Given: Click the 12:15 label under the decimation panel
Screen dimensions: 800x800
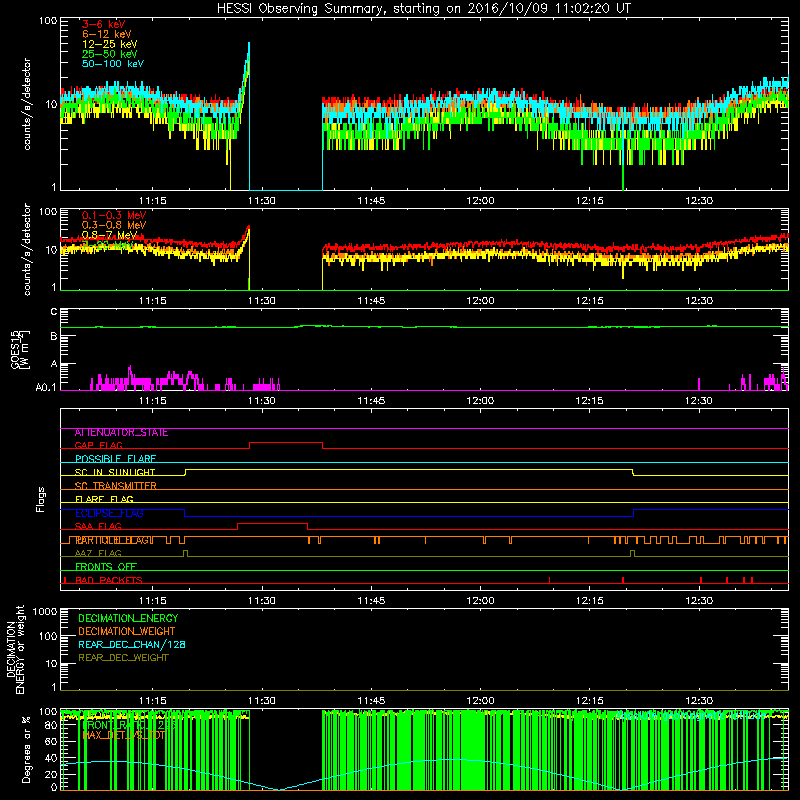Looking at the screenshot, I should pos(589,701).
